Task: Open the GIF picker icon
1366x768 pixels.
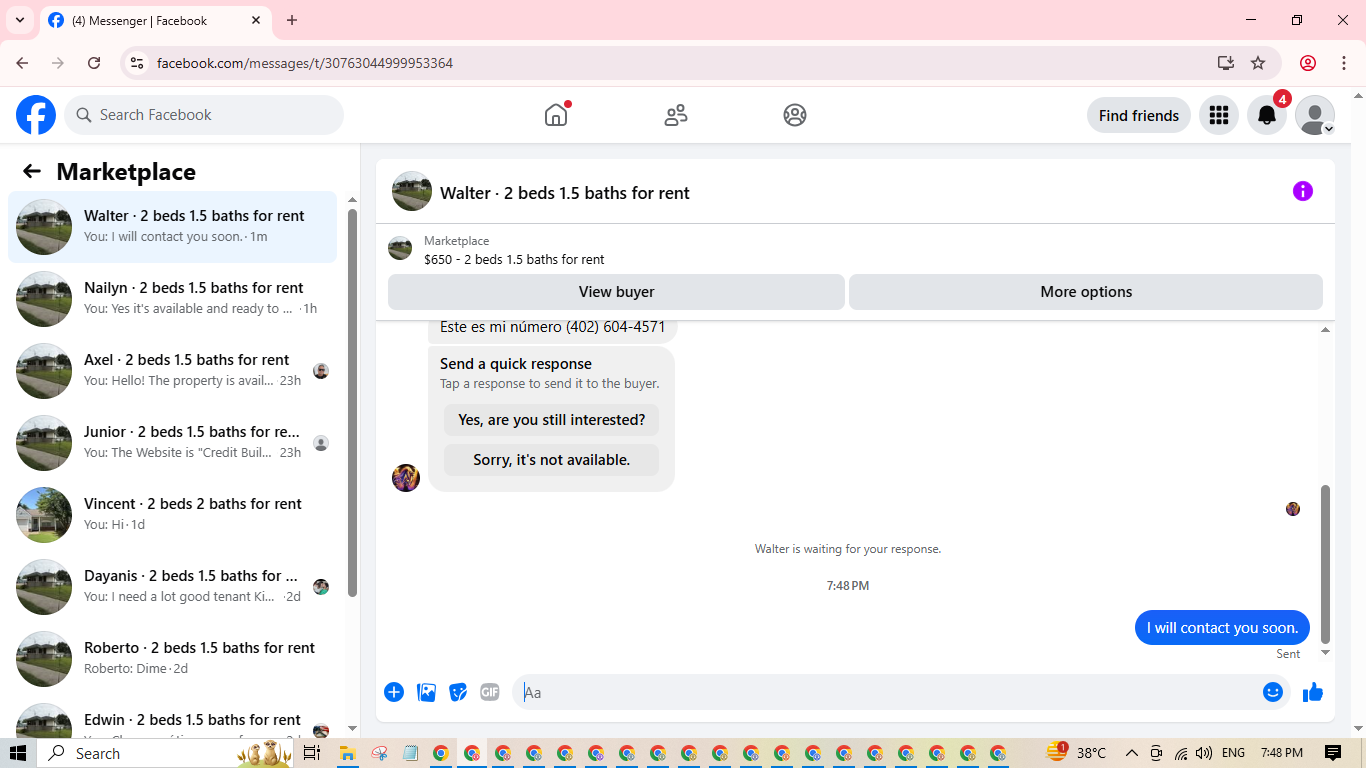Action: click(x=490, y=692)
